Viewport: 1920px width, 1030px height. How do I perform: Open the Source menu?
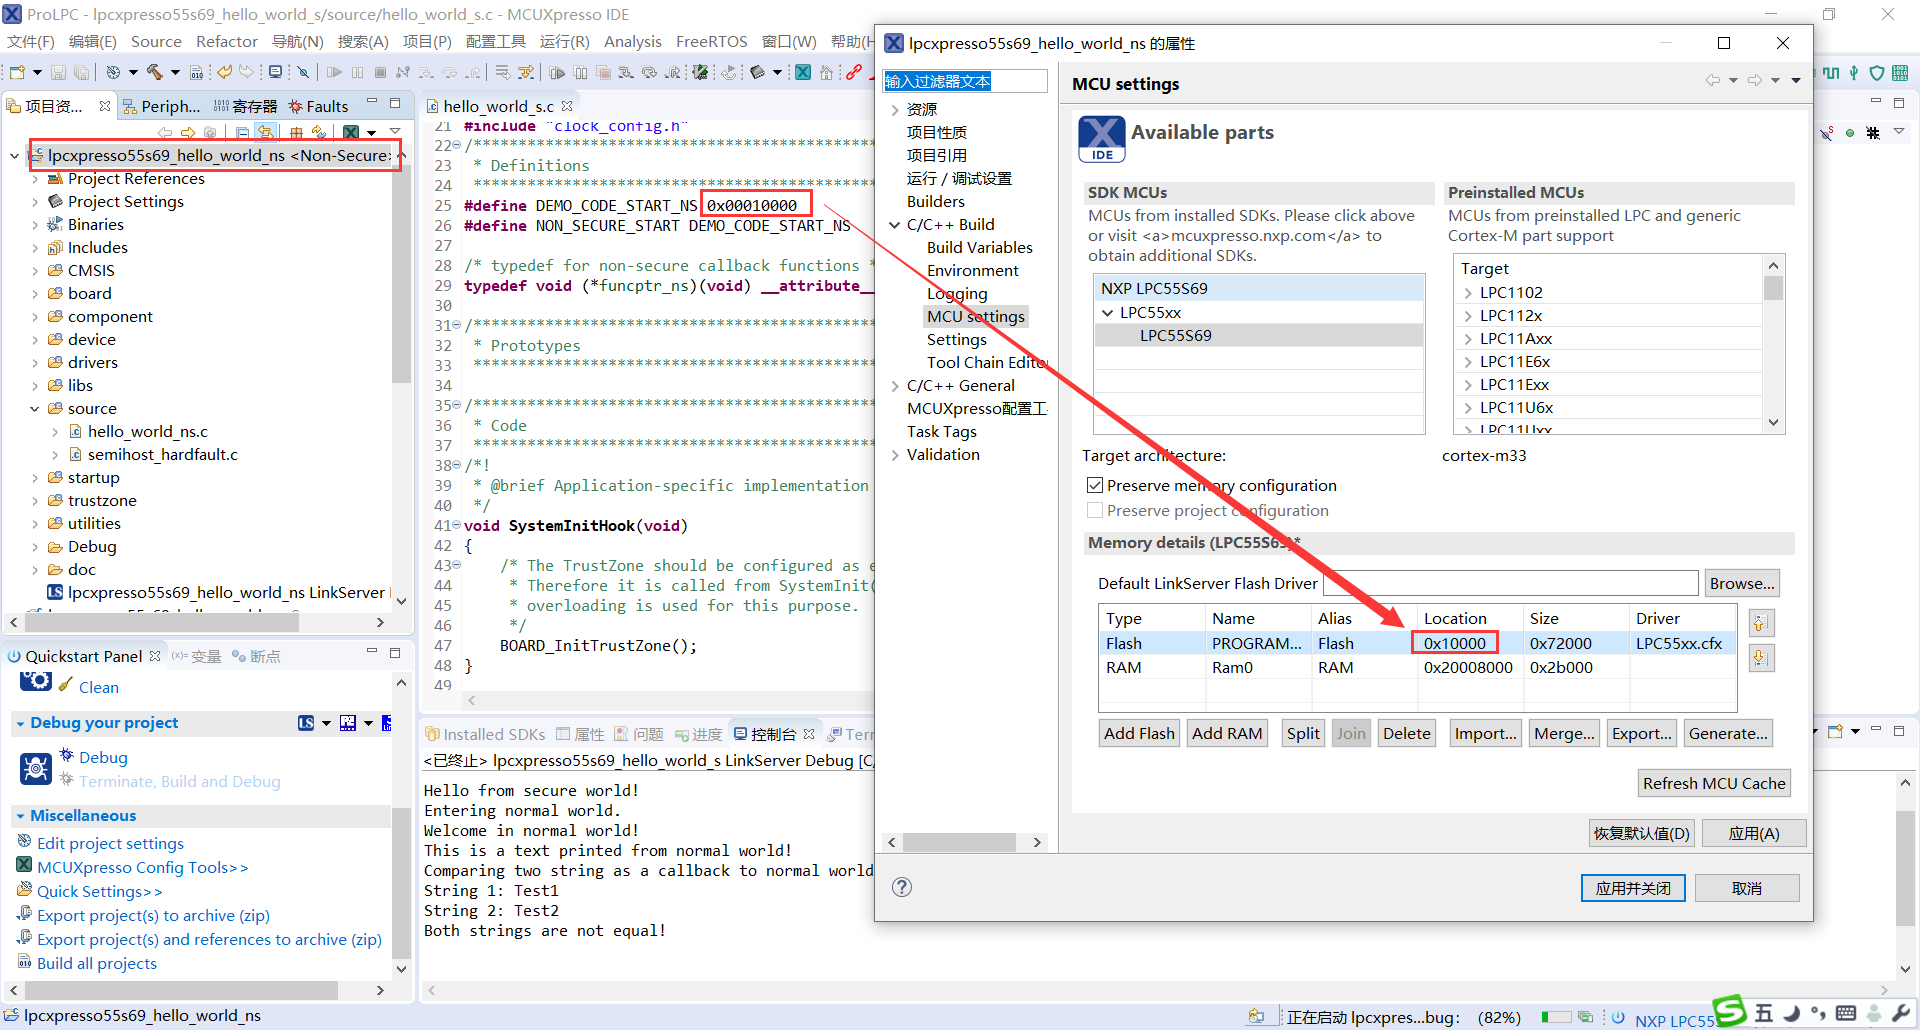point(156,42)
